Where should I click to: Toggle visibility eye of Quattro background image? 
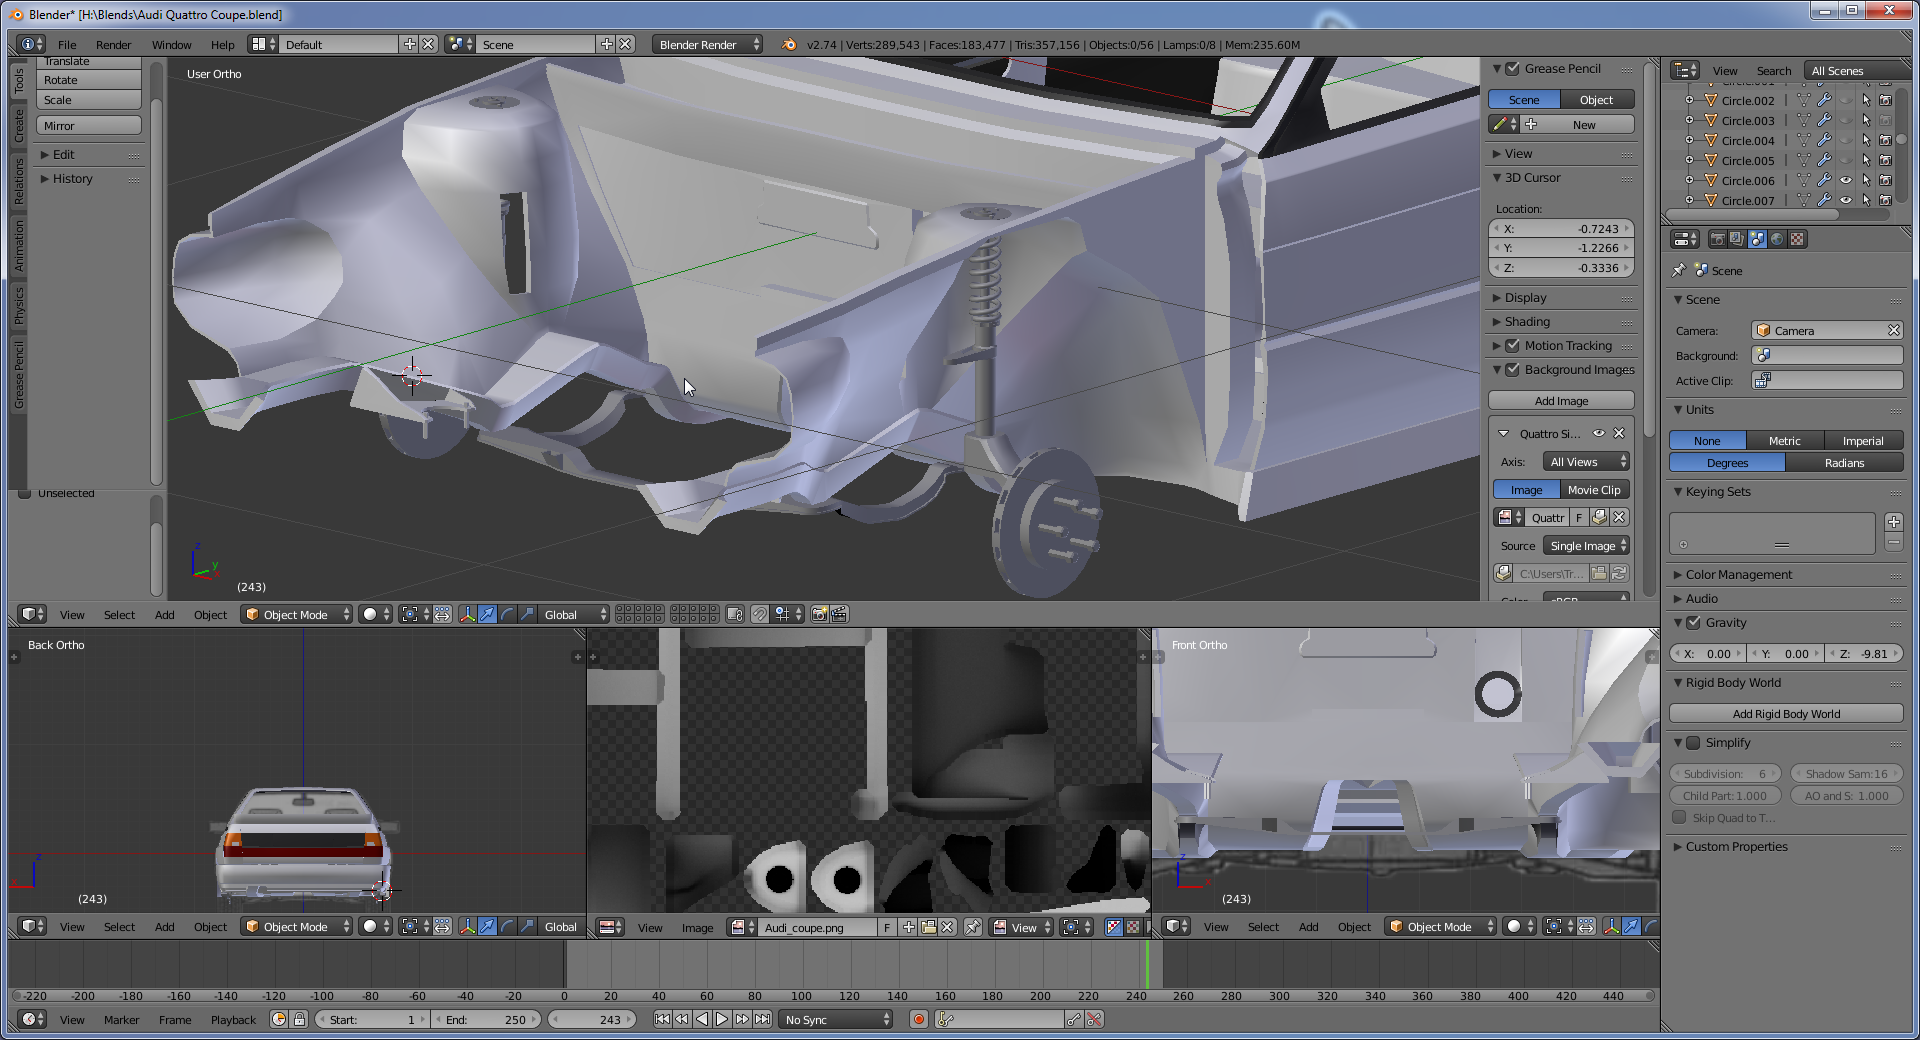[x=1599, y=434]
